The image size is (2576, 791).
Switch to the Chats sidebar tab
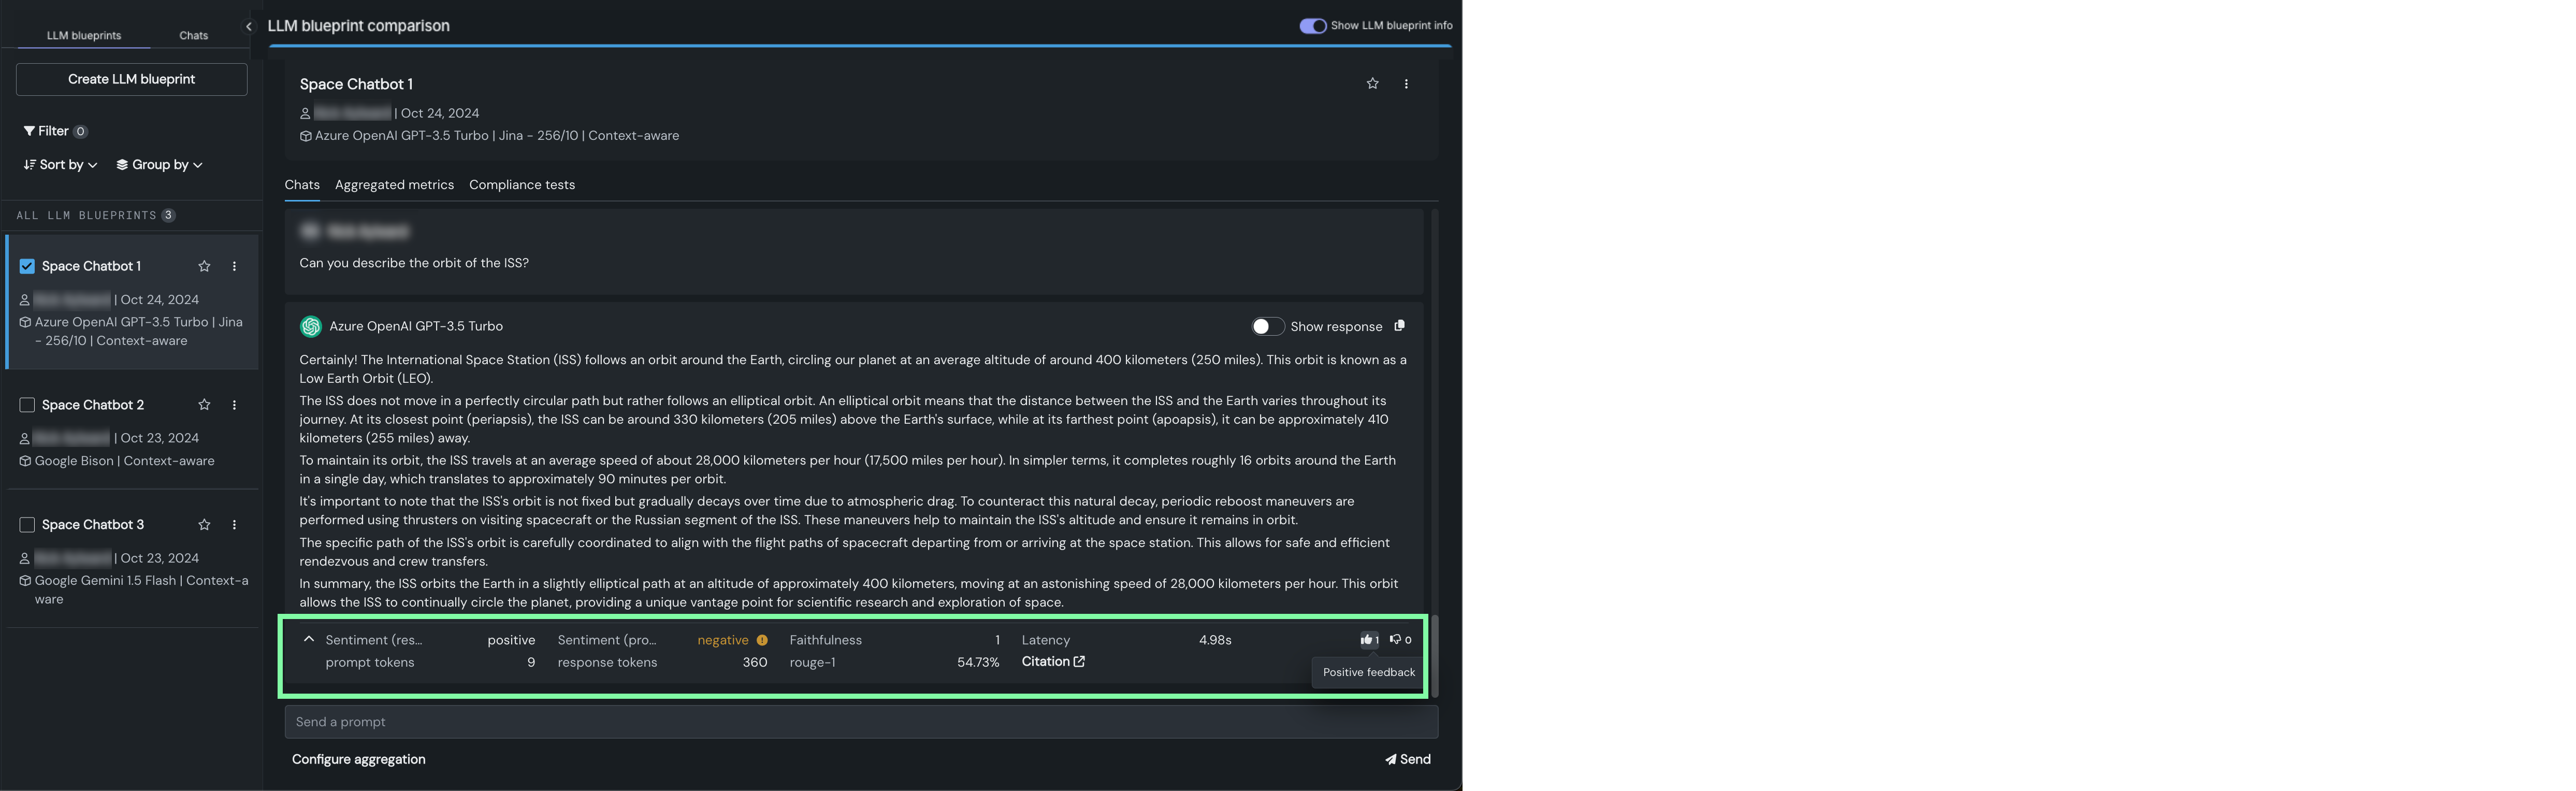(193, 36)
